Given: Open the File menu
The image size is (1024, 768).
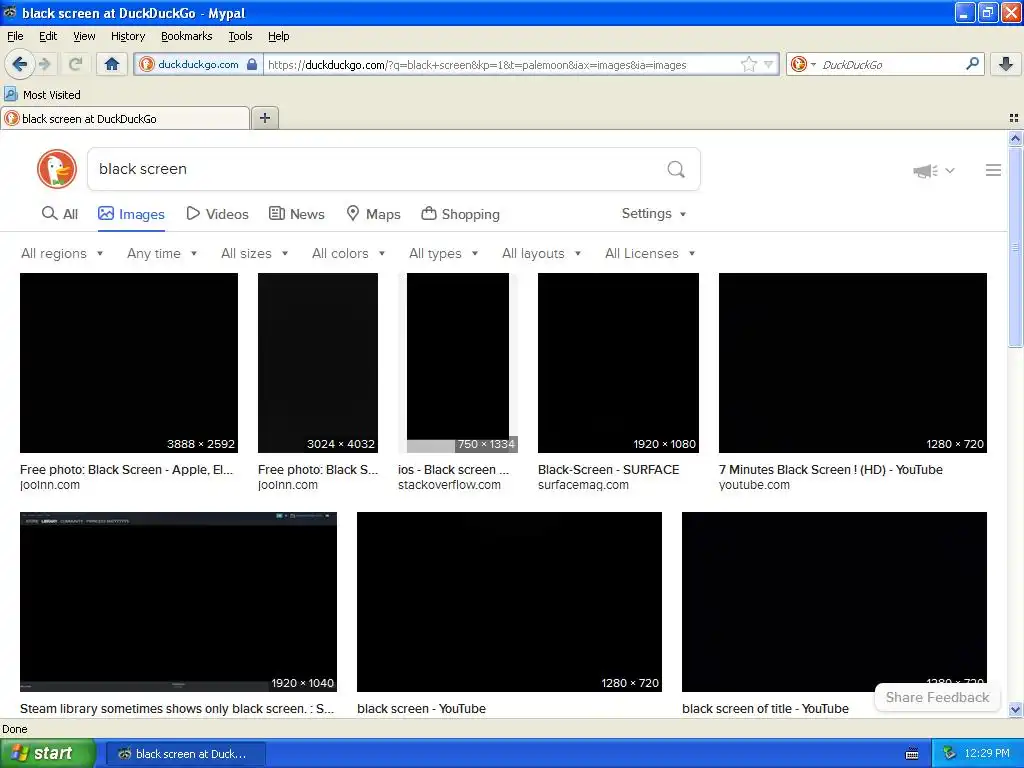Looking at the screenshot, I should pos(15,36).
